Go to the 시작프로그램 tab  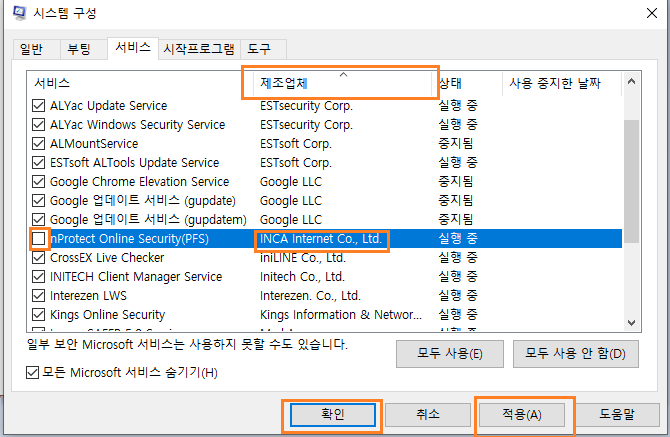tap(199, 49)
